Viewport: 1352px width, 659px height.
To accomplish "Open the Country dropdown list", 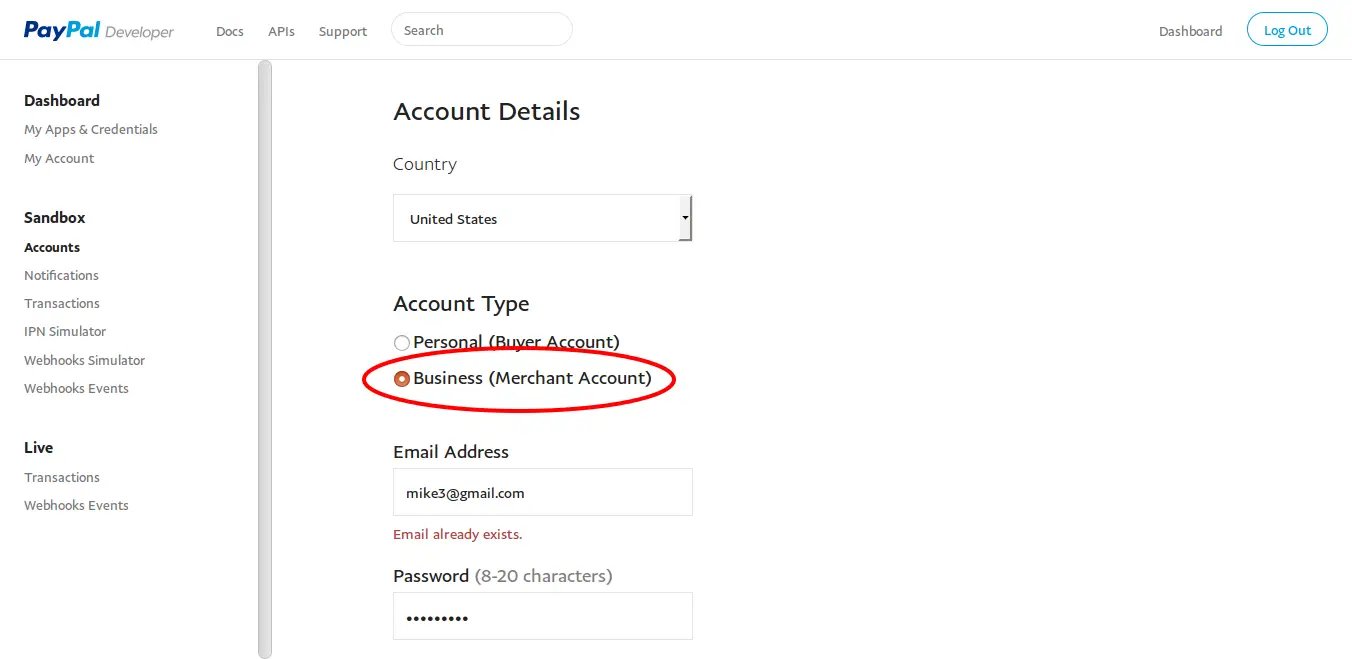I will coord(542,218).
